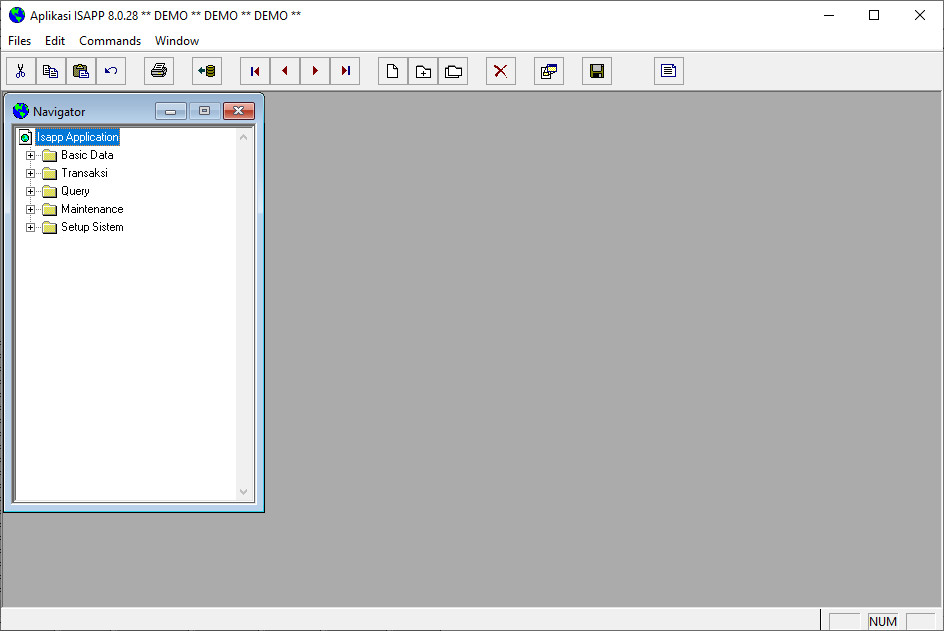This screenshot has height=631, width=944.
Task: Click the Cut scissors toolbar icon
Action: (x=20, y=71)
